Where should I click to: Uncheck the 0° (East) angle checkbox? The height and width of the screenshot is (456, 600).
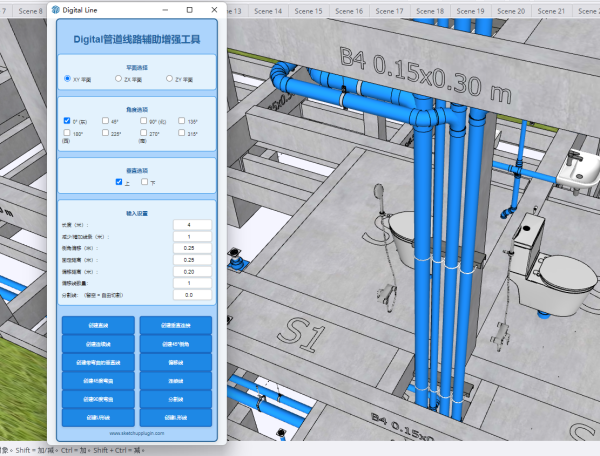67,120
